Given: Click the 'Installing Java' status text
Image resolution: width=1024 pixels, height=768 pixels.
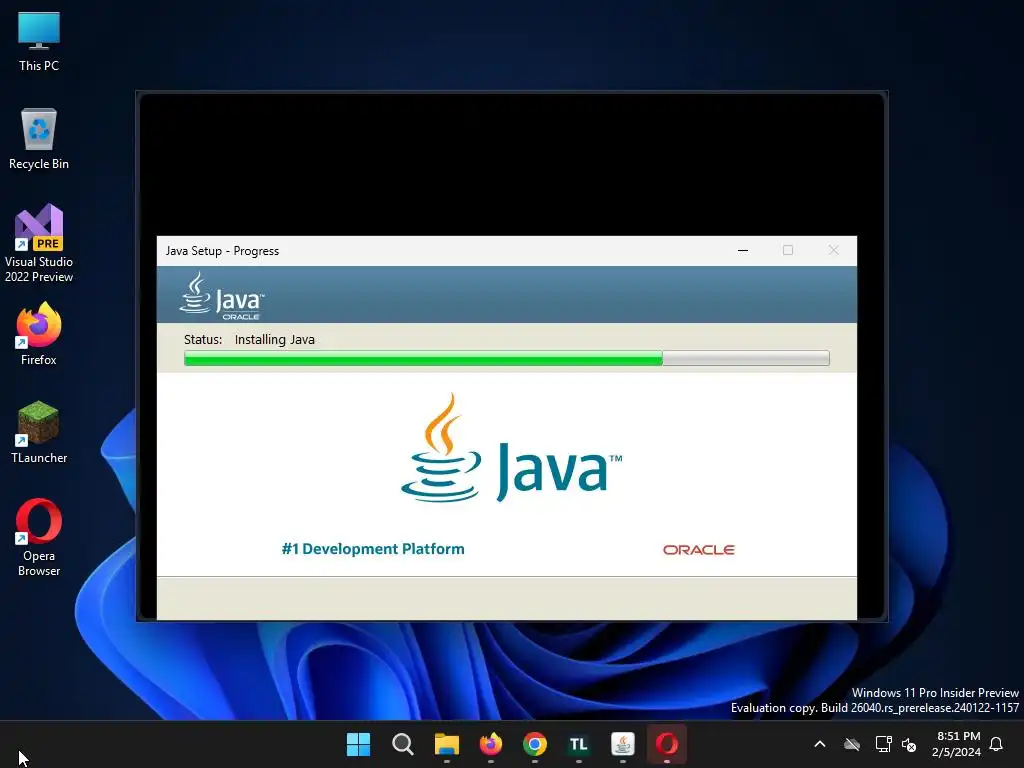Looking at the screenshot, I should (274, 340).
